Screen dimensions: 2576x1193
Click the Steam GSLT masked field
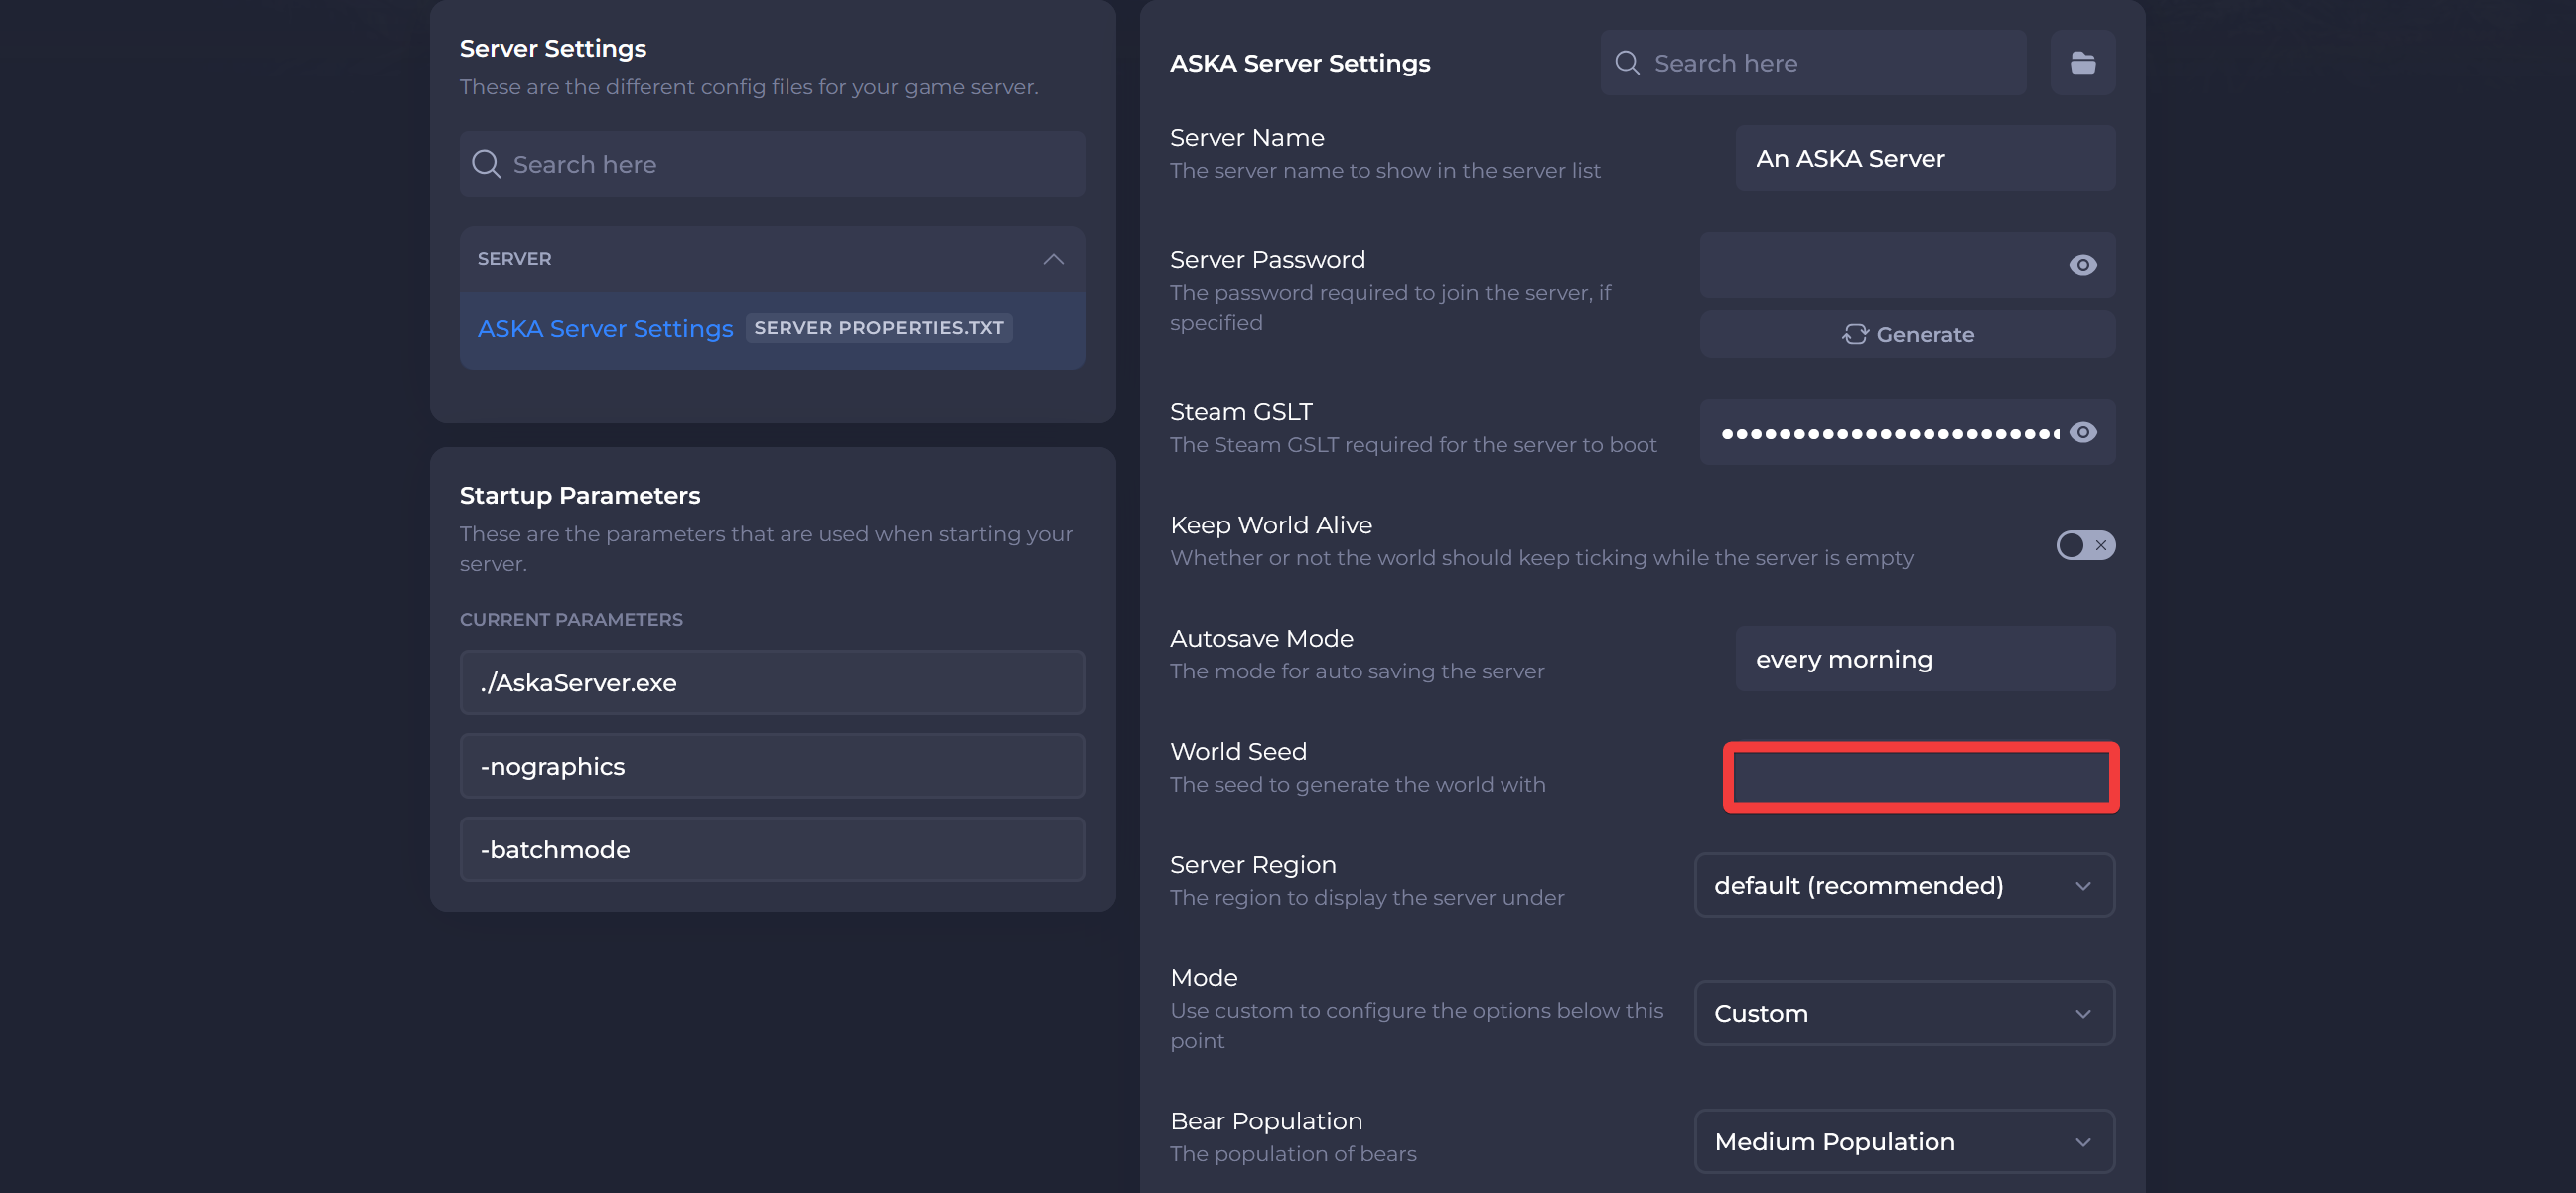pos(1907,432)
